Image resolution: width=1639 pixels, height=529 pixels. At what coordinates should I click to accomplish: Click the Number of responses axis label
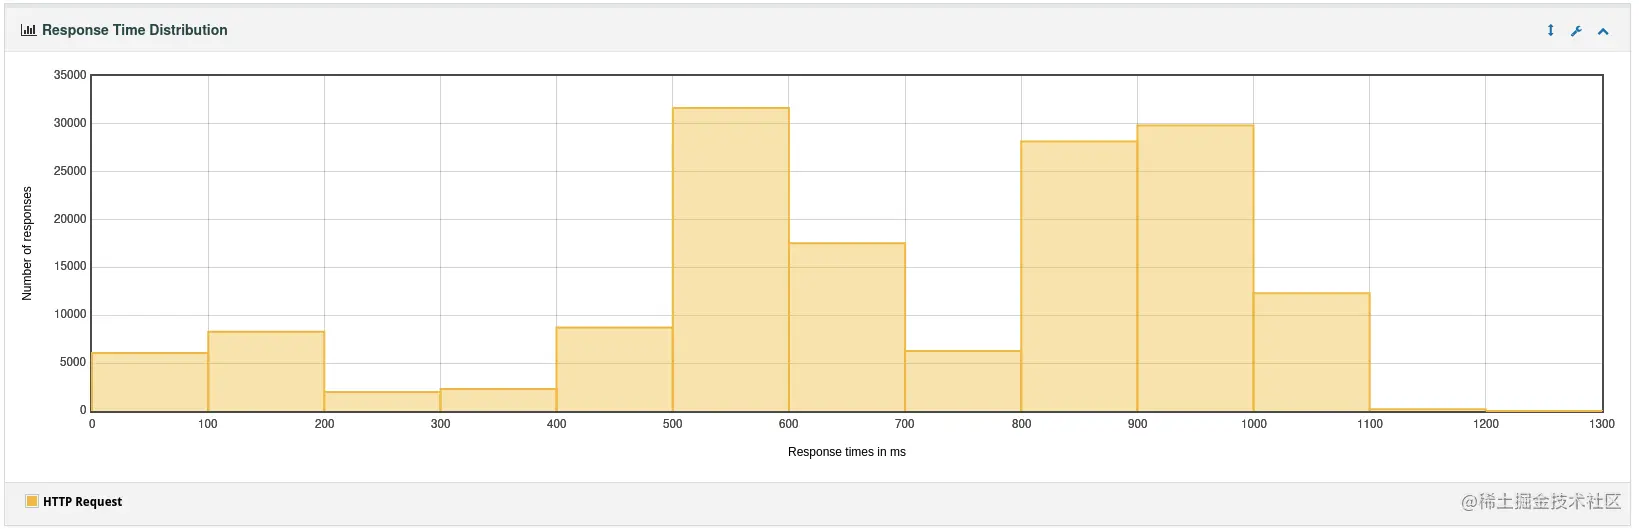27,243
